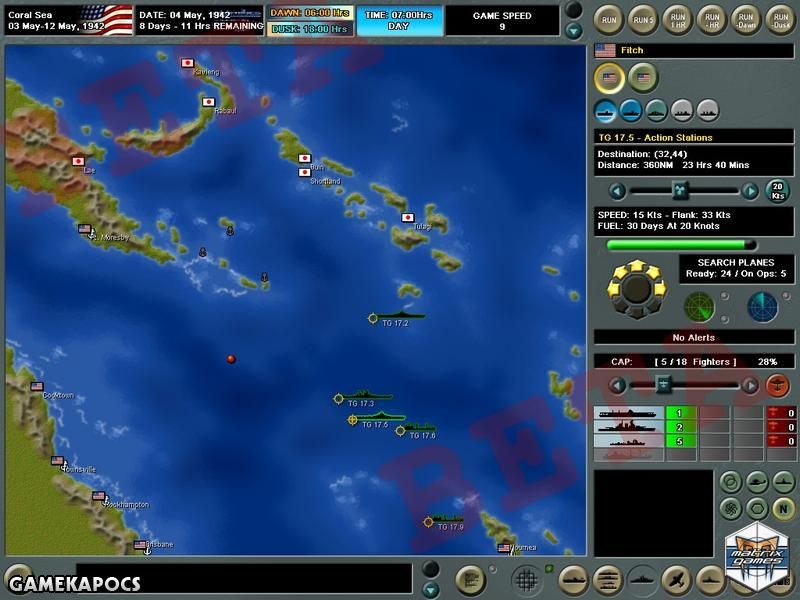Decrease task group speed with left arrow
Image resolution: width=800 pixels, height=600 pixels.
(617, 191)
